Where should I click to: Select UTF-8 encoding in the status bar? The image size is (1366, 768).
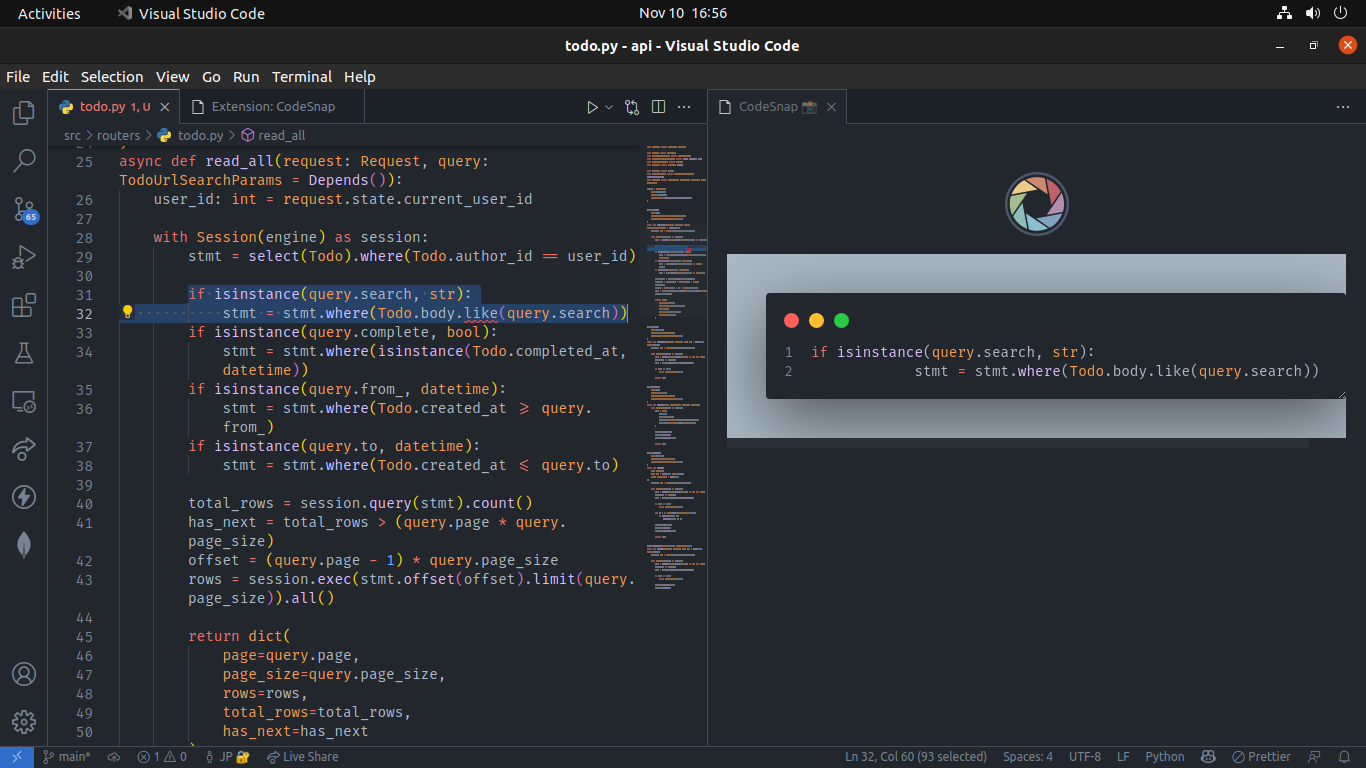pos(1086,757)
